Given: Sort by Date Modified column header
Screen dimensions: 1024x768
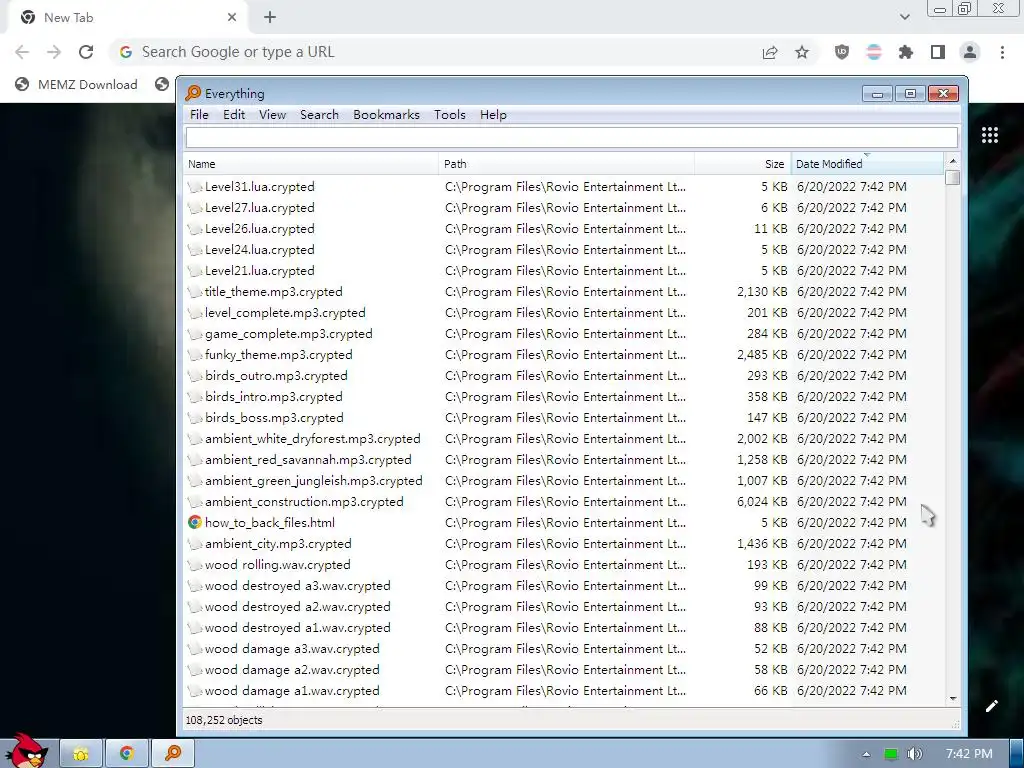Looking at the screenshot, I should click(x=867, y=164).
